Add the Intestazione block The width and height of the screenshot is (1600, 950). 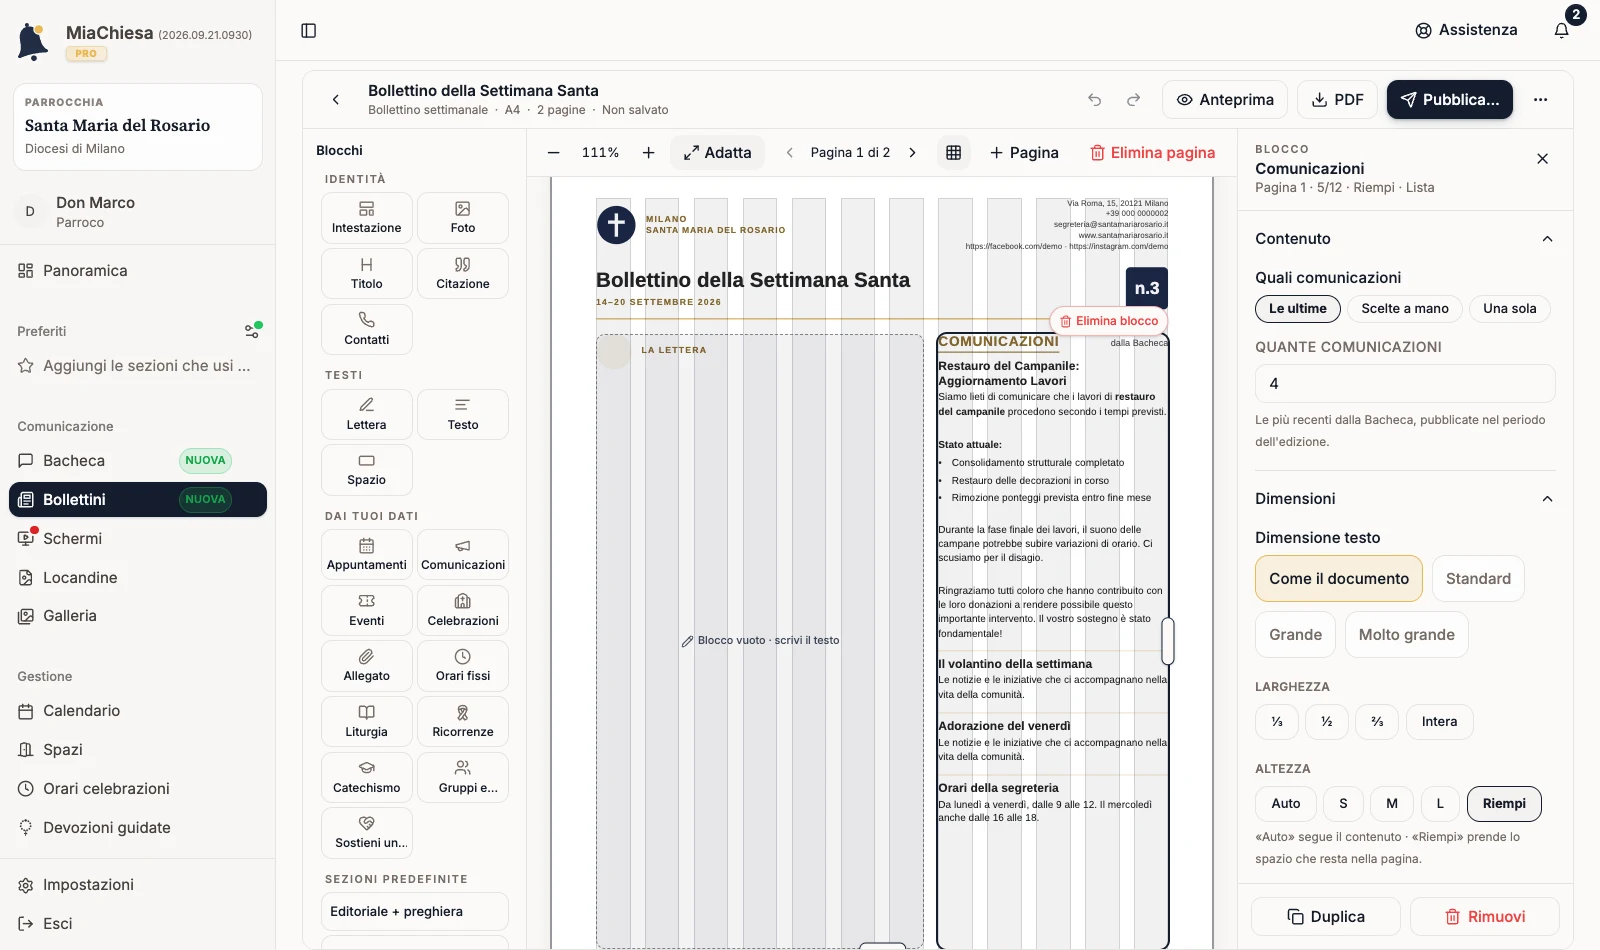click(367, 218)
